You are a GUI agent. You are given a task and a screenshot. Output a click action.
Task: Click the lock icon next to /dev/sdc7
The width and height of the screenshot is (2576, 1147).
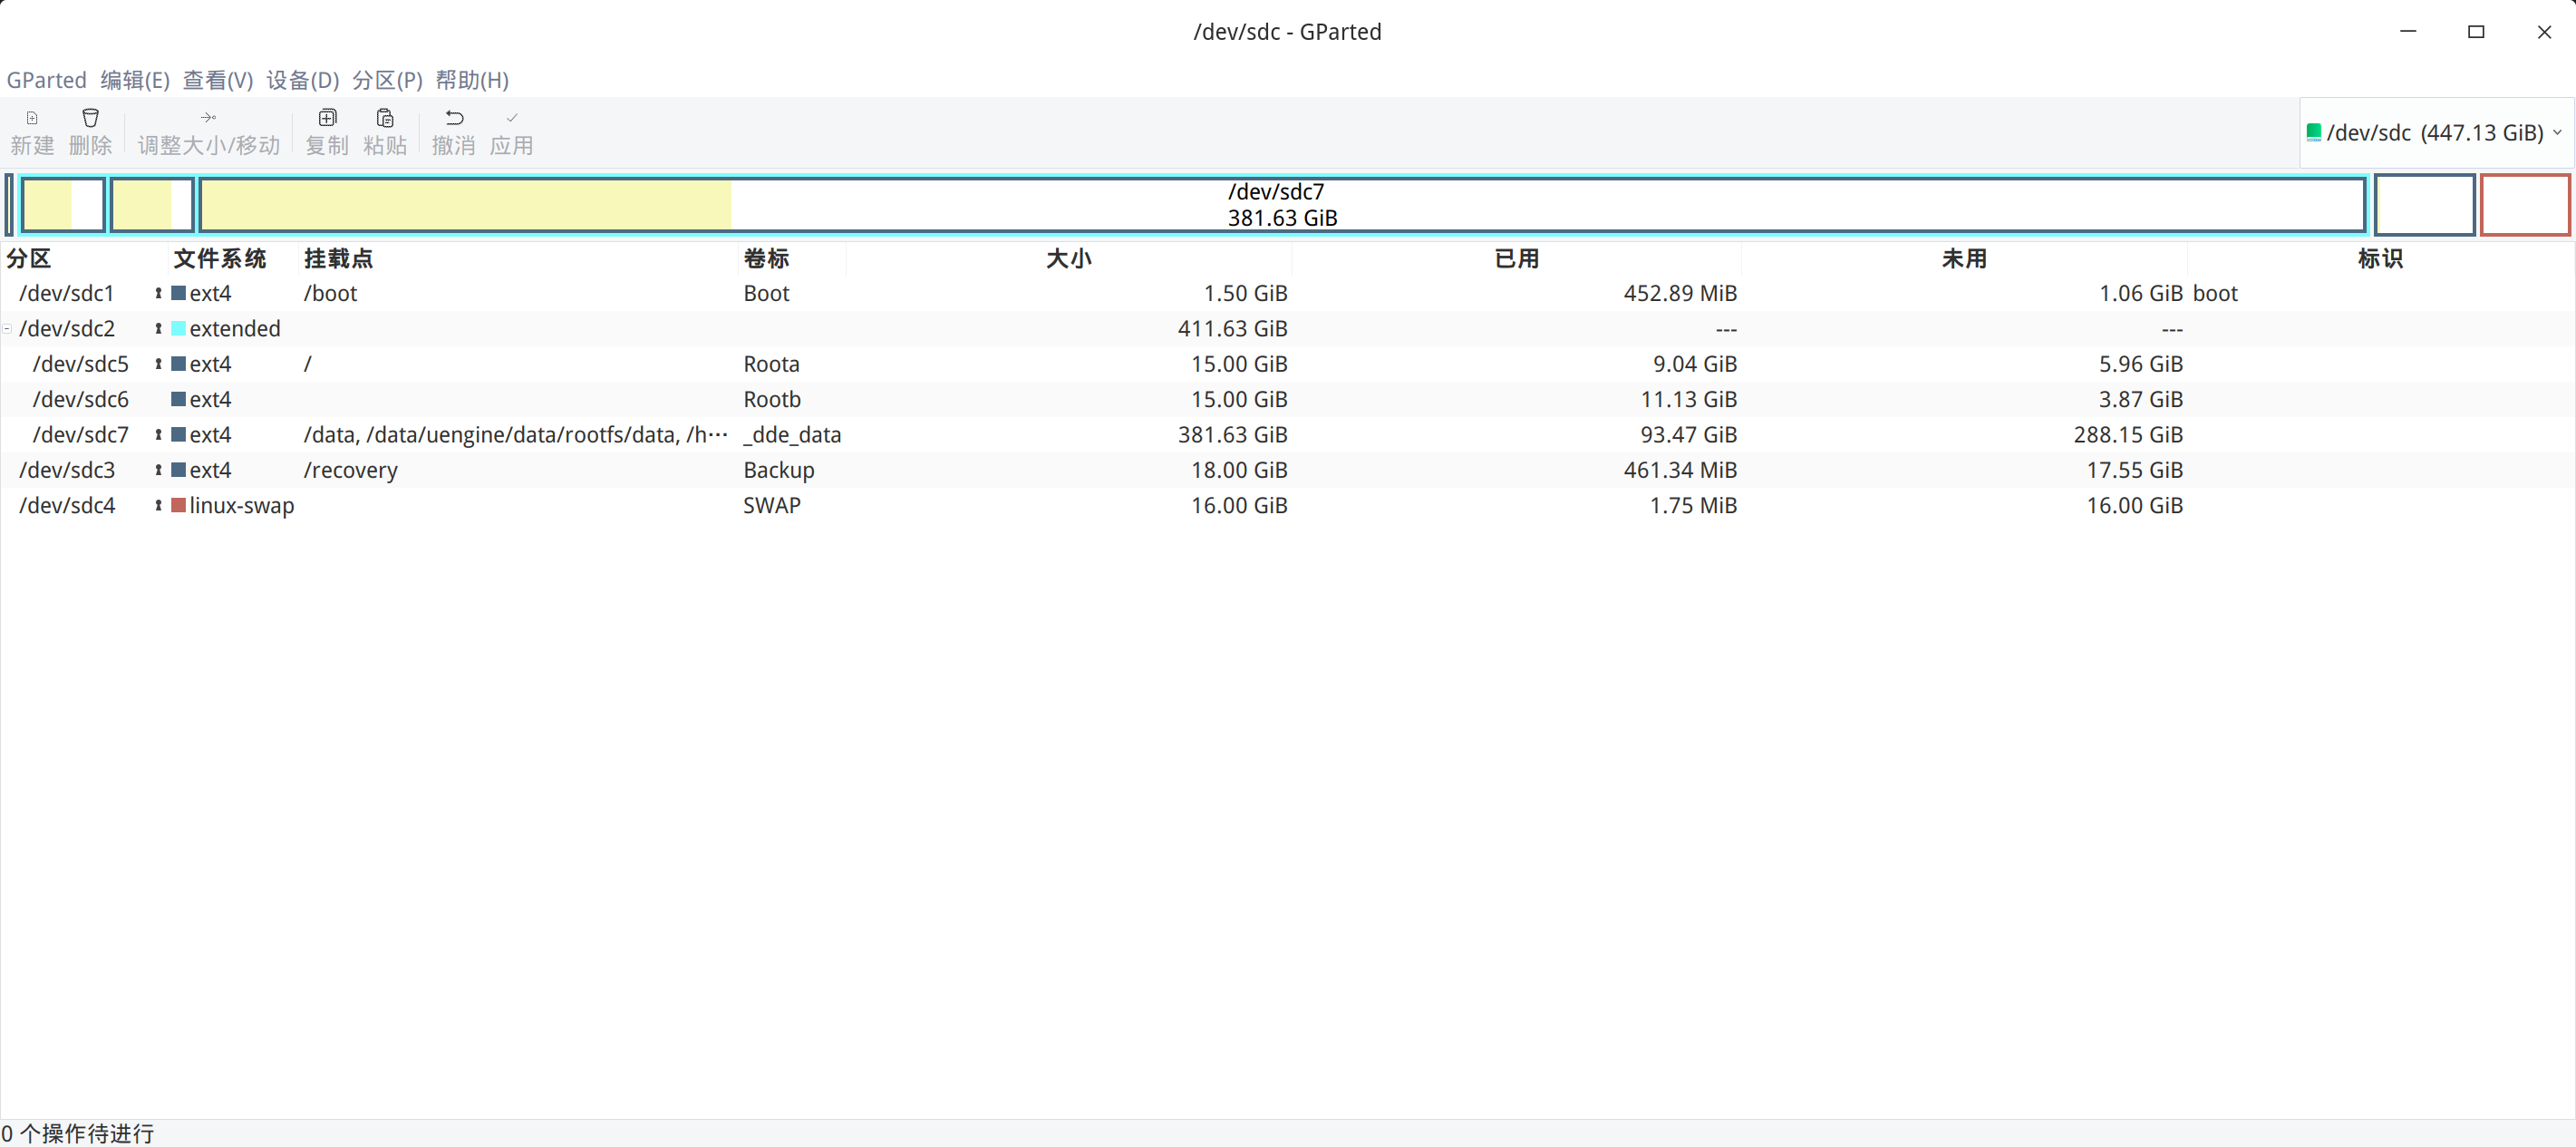click(x=158, y=435)
